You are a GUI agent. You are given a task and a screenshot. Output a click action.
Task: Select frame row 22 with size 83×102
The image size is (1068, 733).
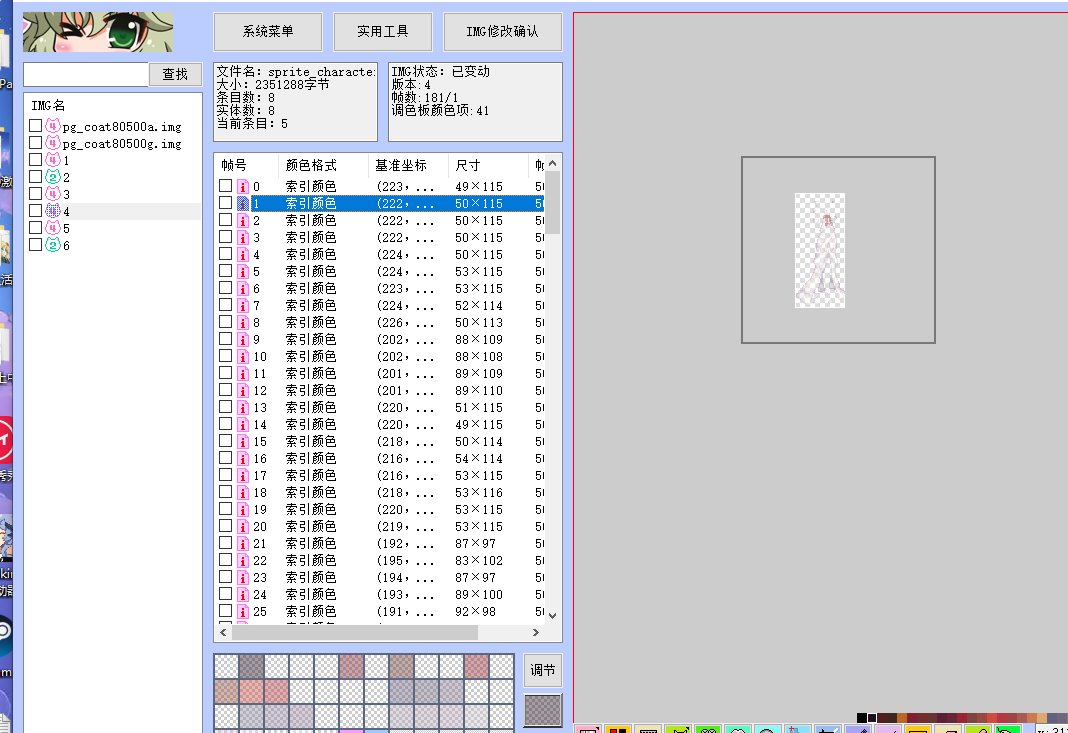click(x=381, y=561)
